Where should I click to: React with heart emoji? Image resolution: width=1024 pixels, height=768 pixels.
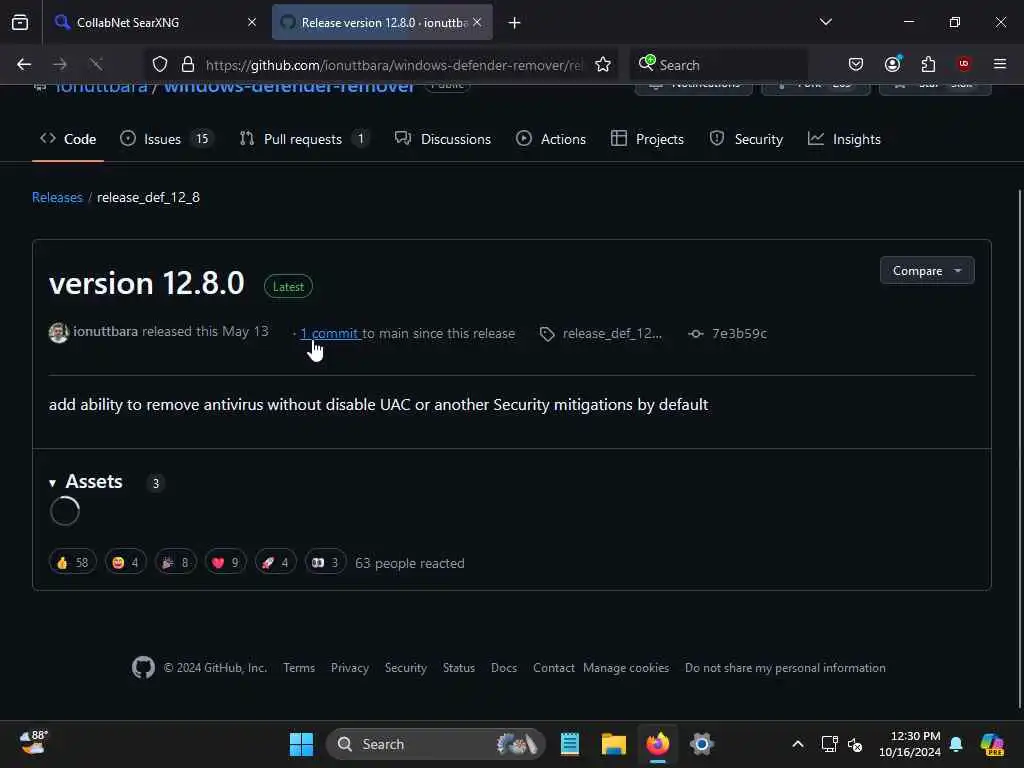pos(225,562)
